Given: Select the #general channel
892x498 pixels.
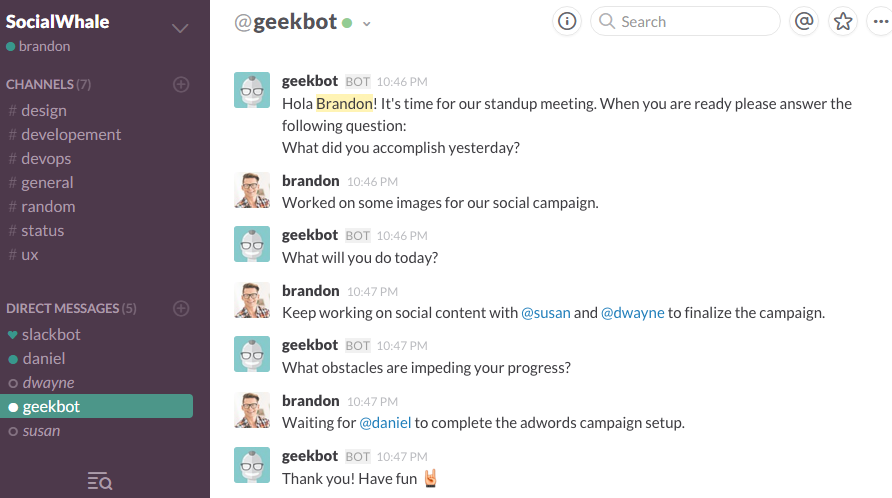Looking at the screenshot, I should pos(47,182).
